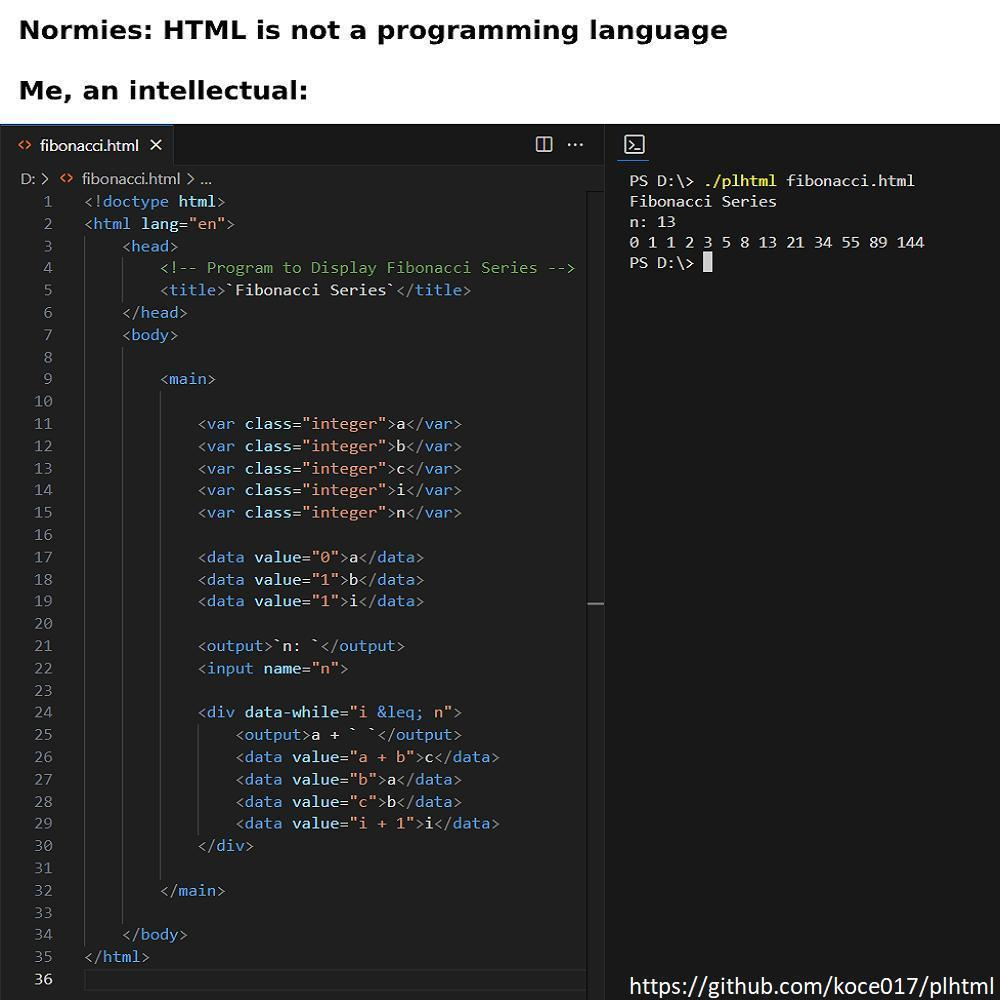Click the html lang="en" line
This screenshot has height=1000, width=1000.
point(159,224)
